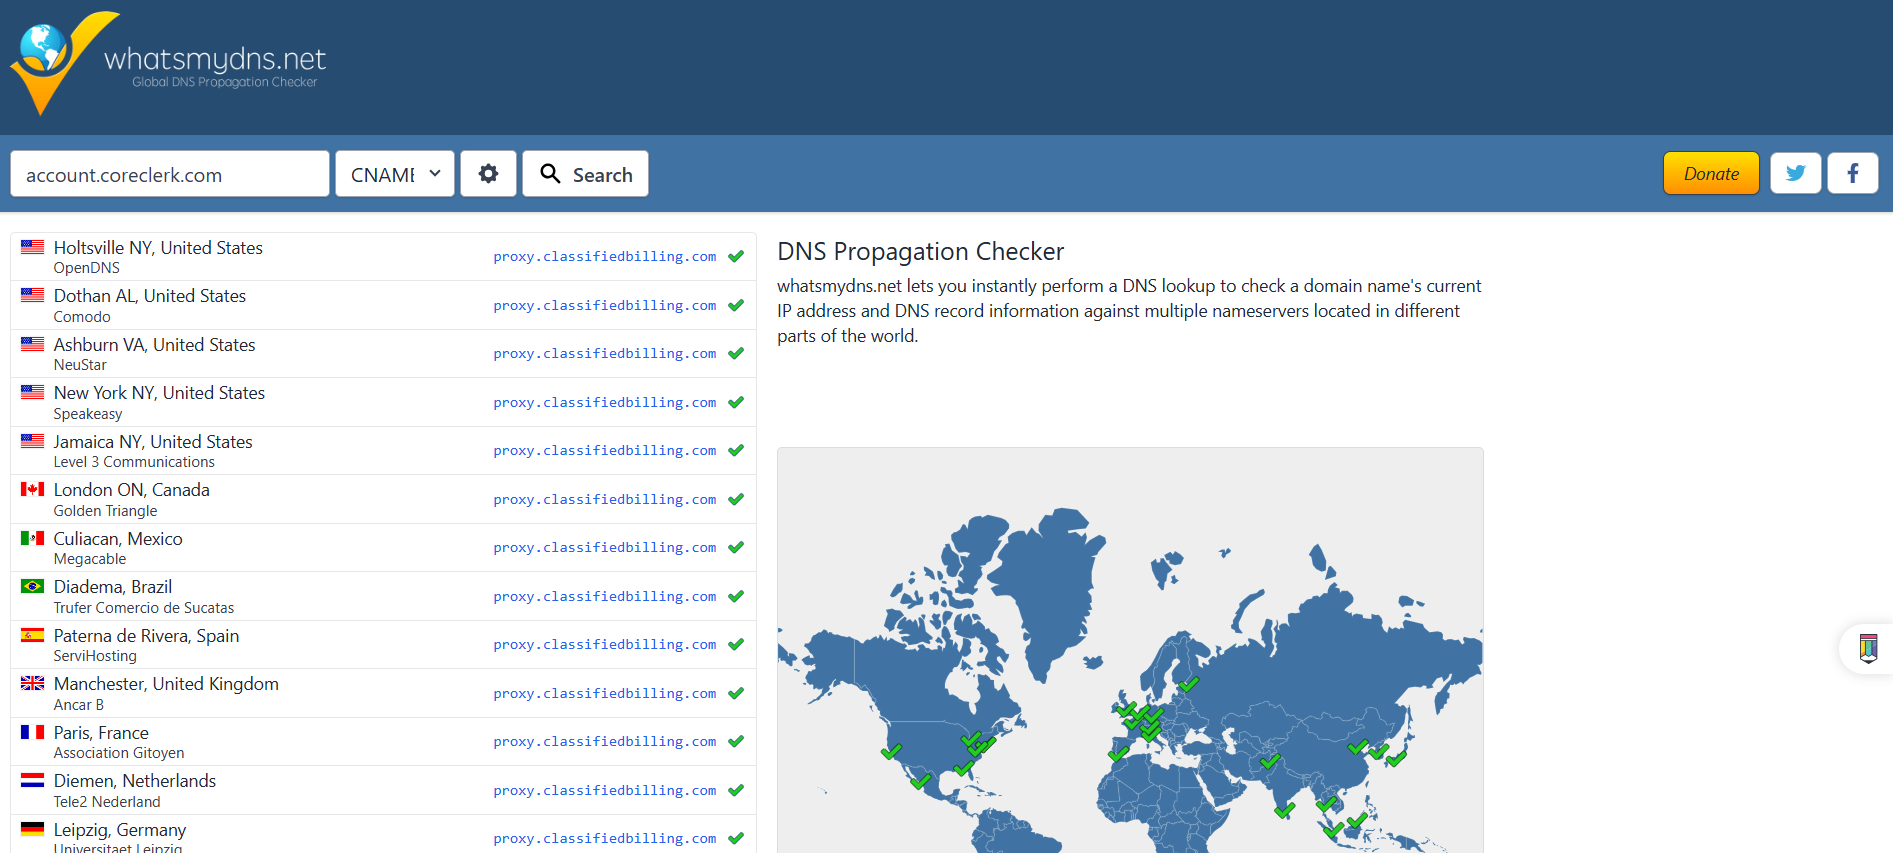The height and width of the screenshot is (853, 1893).
Task: Click the Dothan AL United States flag
Action: pos(32,295)
